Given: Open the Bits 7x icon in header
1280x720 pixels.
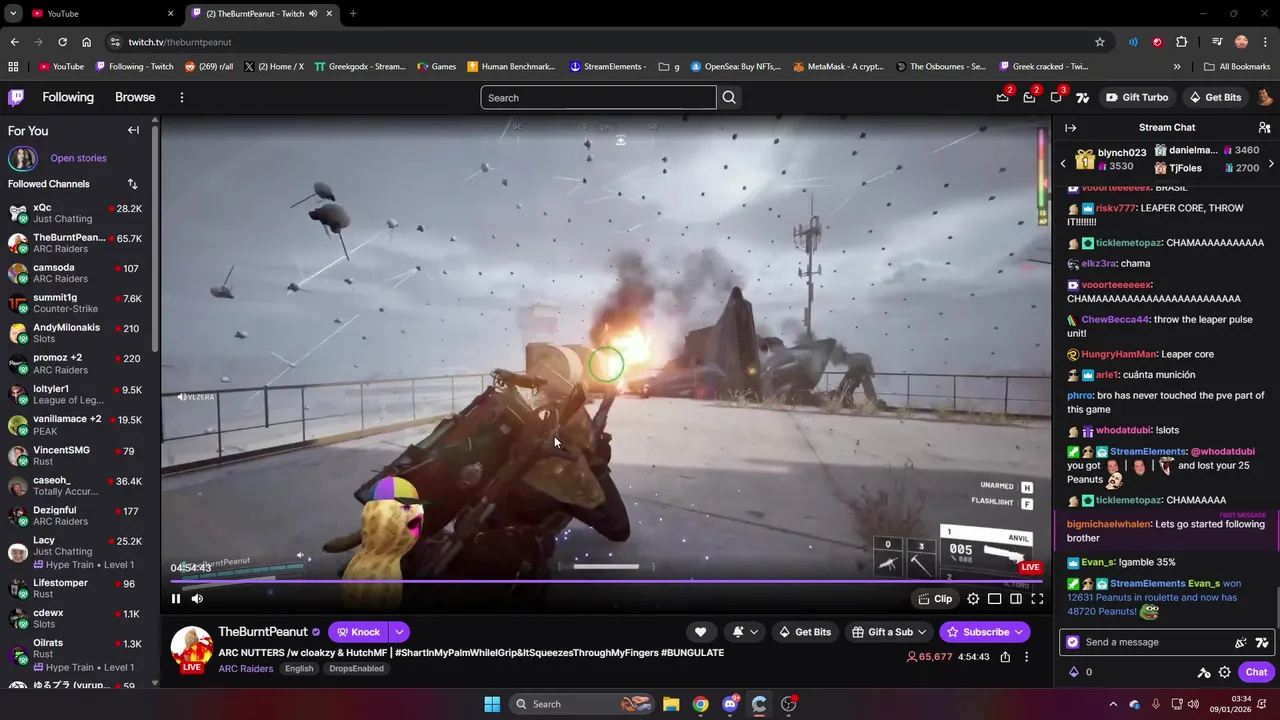Looking at the screenshot, I should coord(1082,97).
